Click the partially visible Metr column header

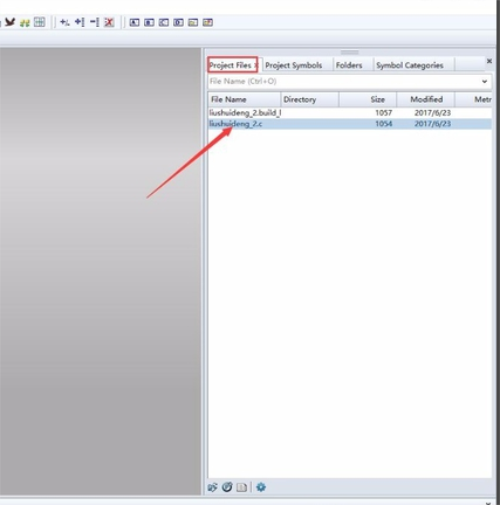click(x=473, y=99)
